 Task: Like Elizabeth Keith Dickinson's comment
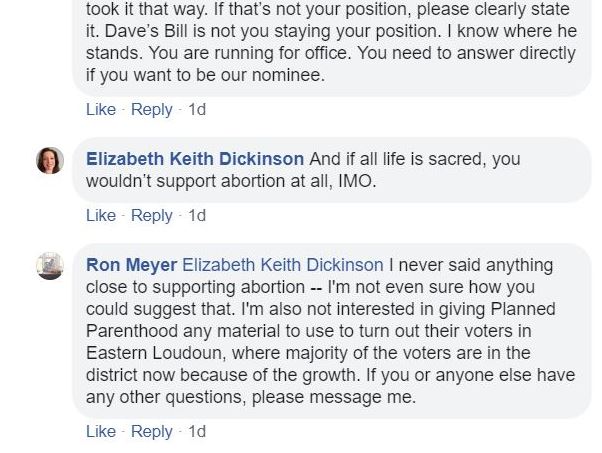(101, 215)
